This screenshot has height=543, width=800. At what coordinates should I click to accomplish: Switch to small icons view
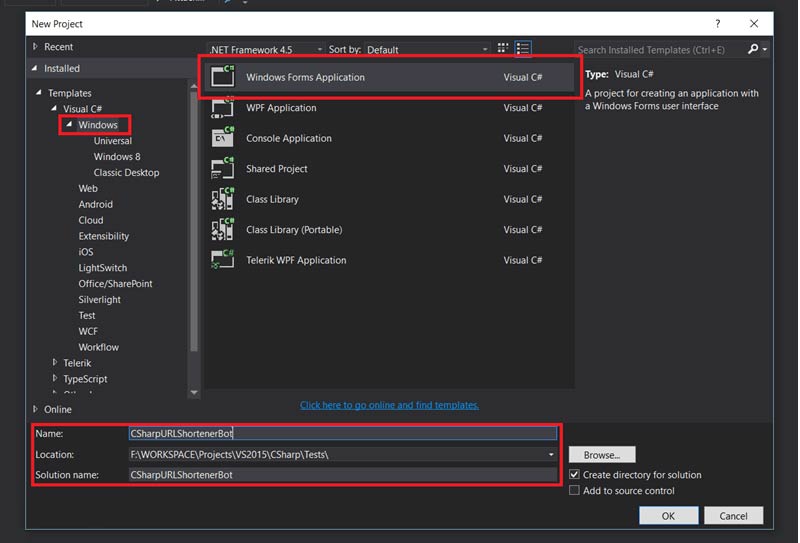(503, 49)
